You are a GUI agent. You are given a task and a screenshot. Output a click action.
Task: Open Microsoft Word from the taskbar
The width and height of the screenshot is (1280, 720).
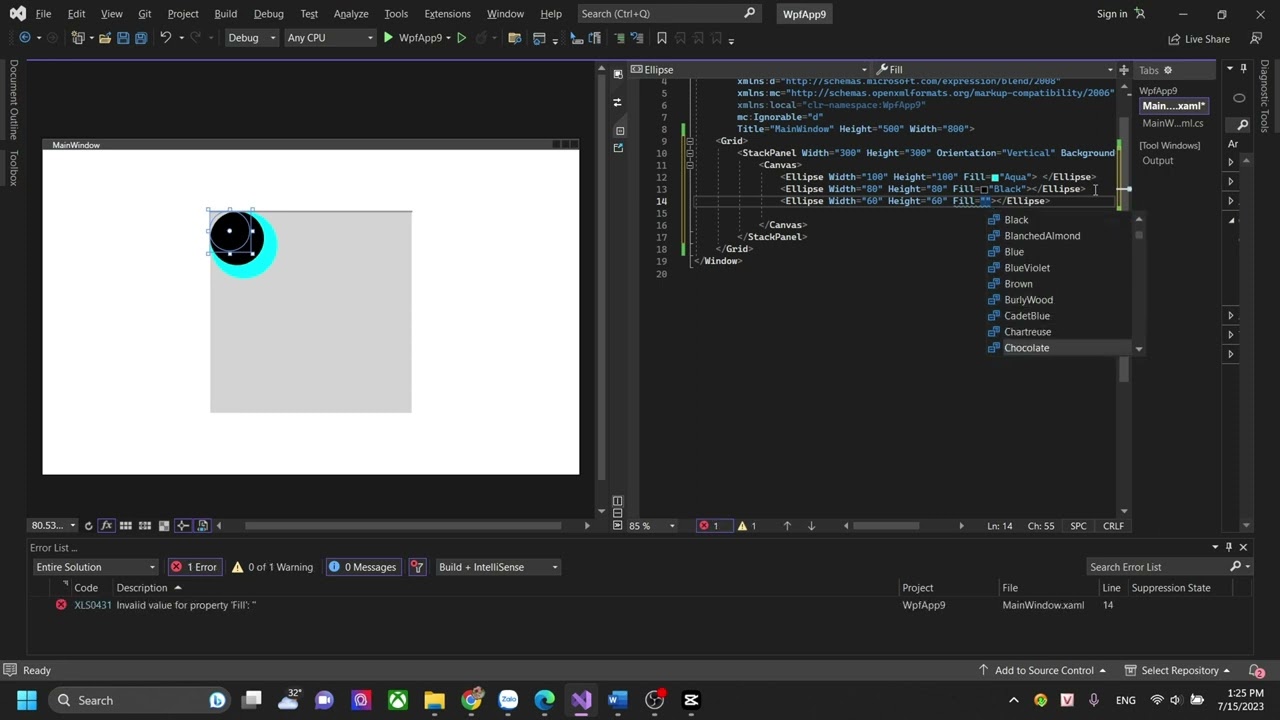pyautogui.click(x=617, y=700)
